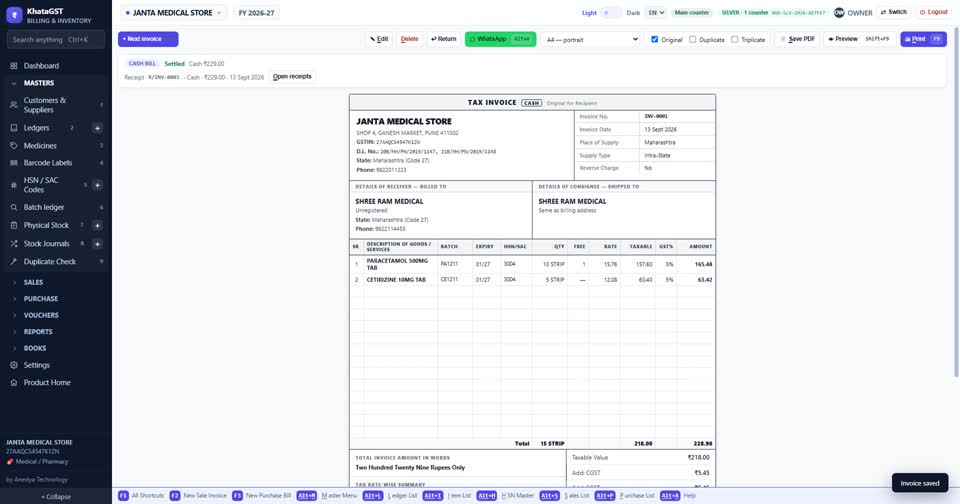
Task: Click the Invoice saved notification
Action: coord(920,483)
